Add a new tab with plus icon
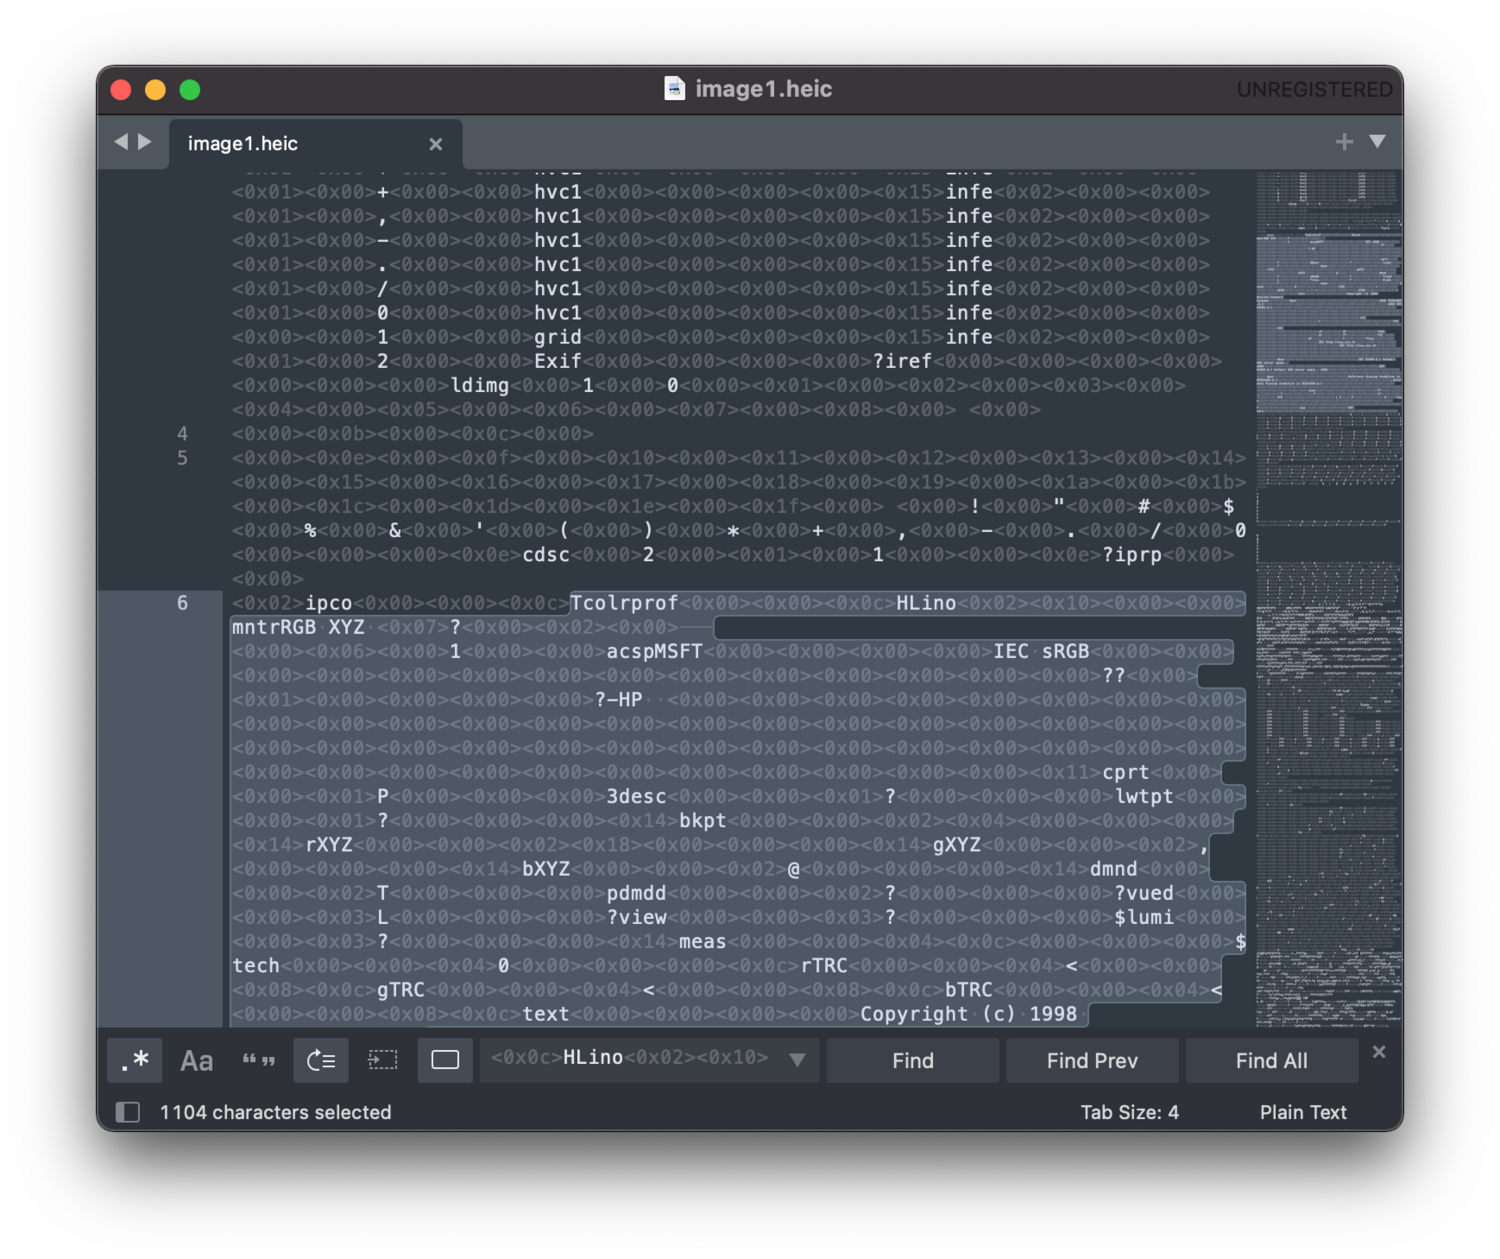 [x=1344, y=142]
